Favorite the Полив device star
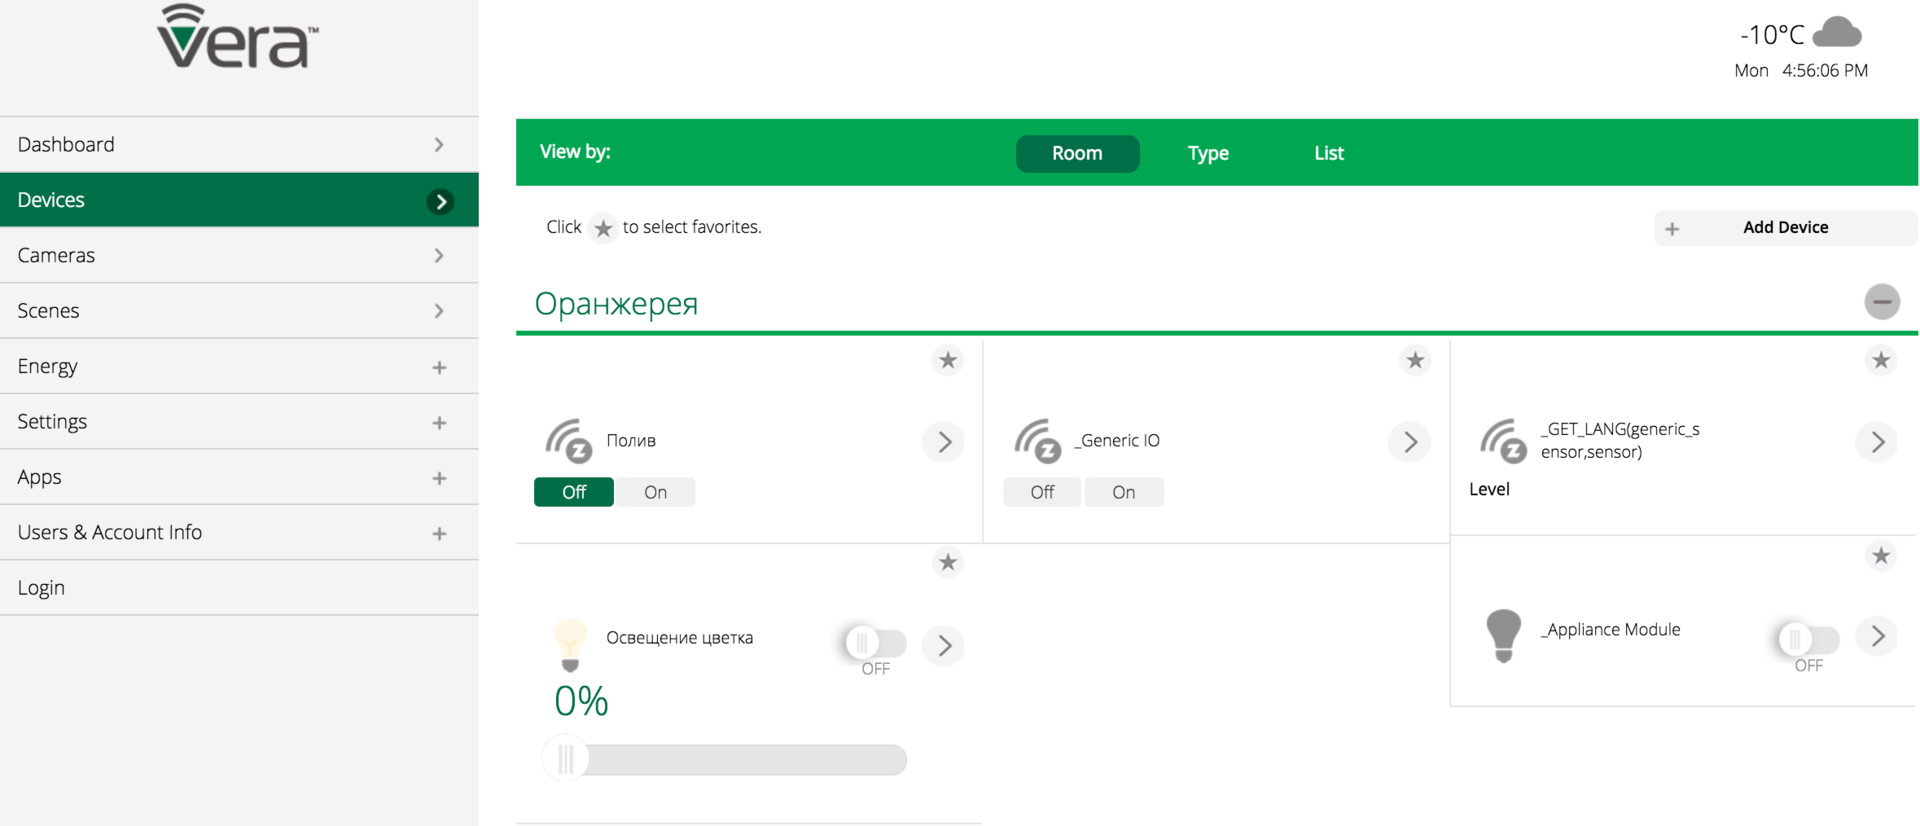Image resolution: width=1920 pixels, height=826 pixels. click(948, 360)
